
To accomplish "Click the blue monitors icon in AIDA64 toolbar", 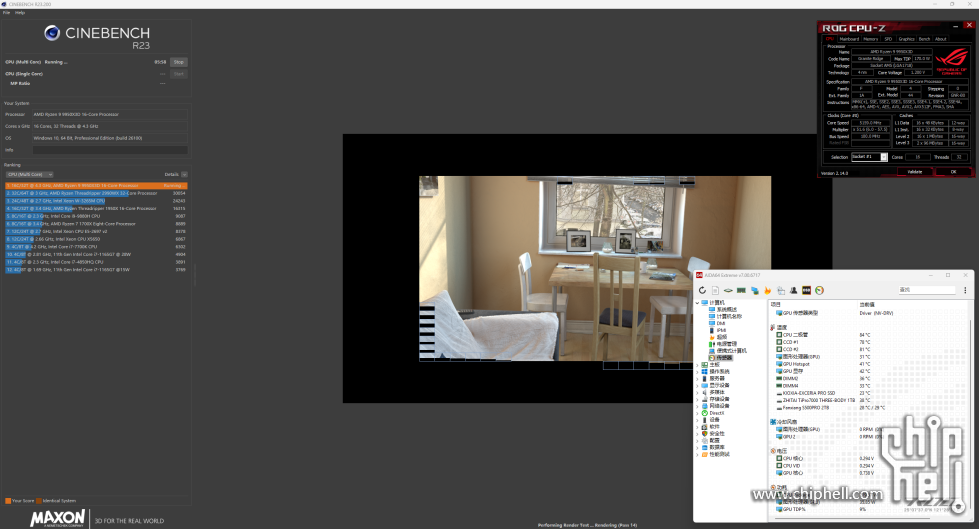I will pyautogui.click(x=754, y=290).
